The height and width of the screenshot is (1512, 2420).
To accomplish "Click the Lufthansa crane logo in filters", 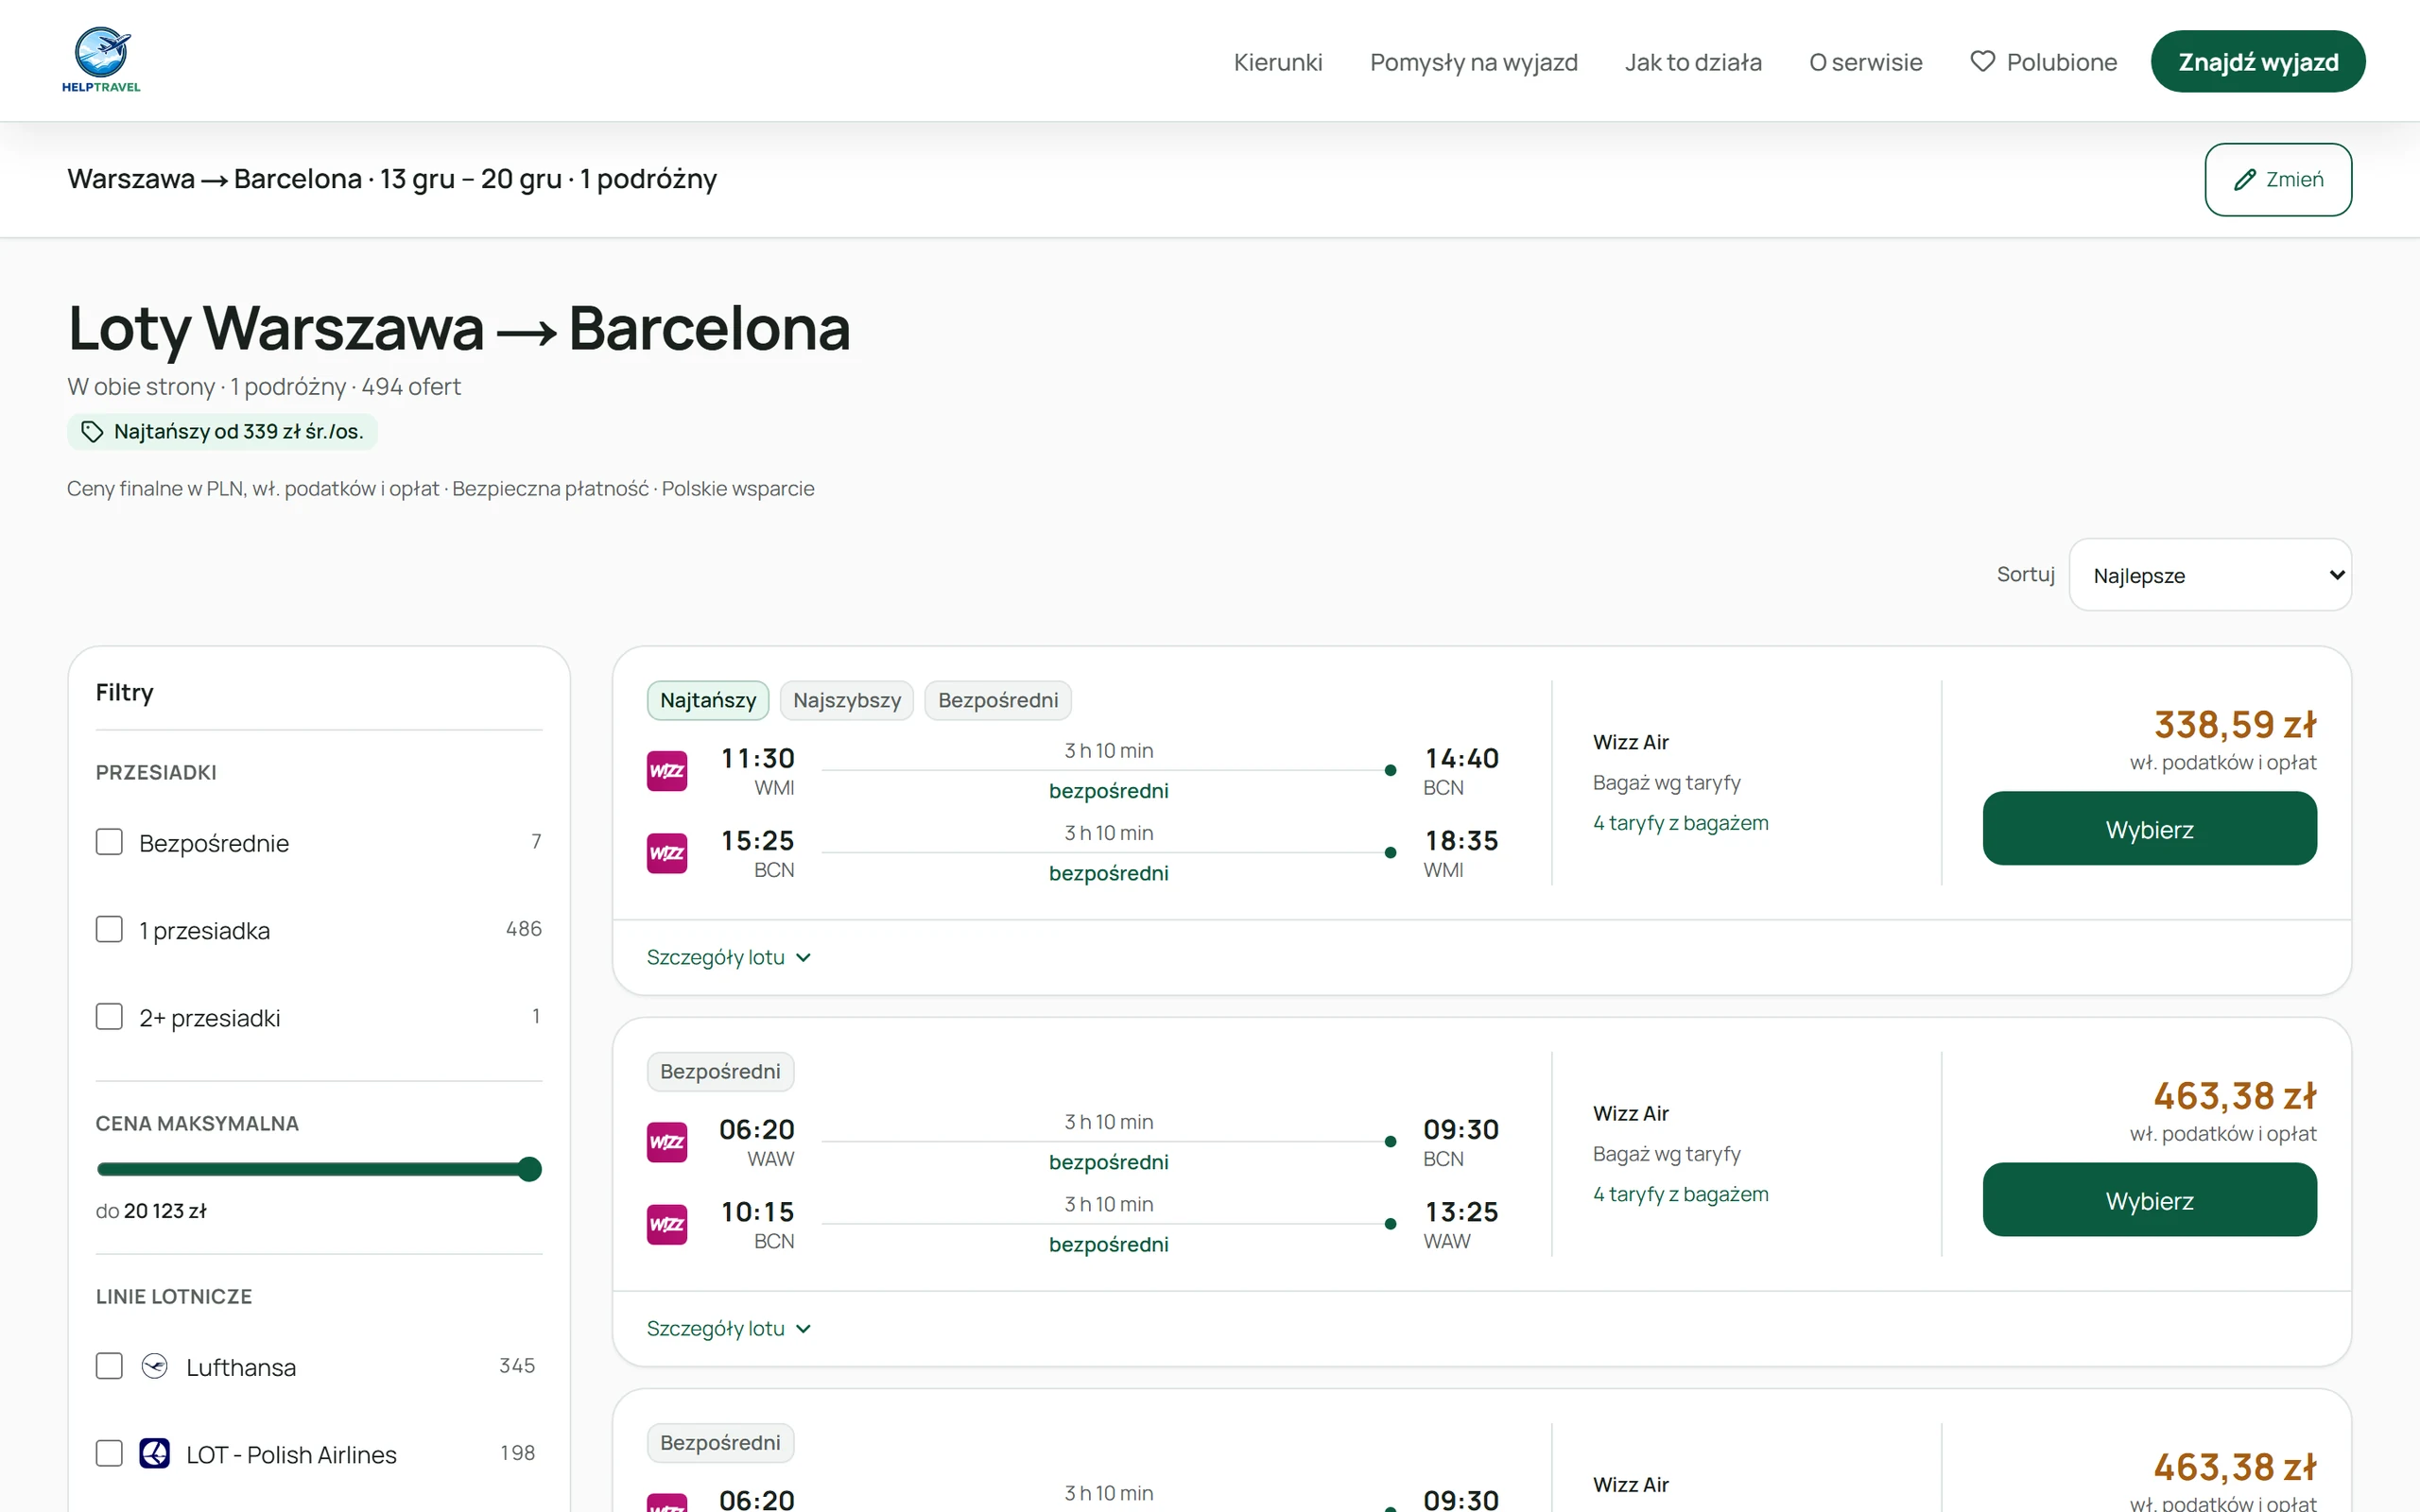I will click(x=154, y=1366).
